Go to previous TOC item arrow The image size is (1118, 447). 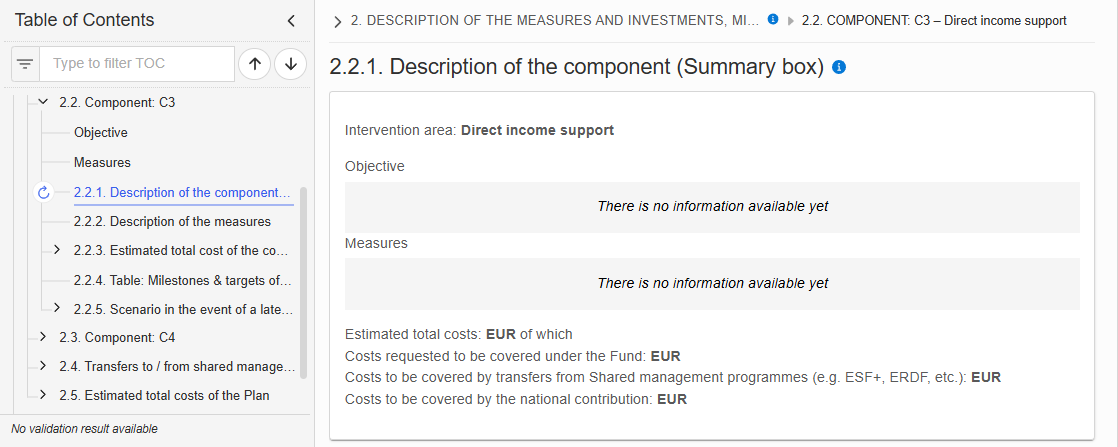coord(255,64)
